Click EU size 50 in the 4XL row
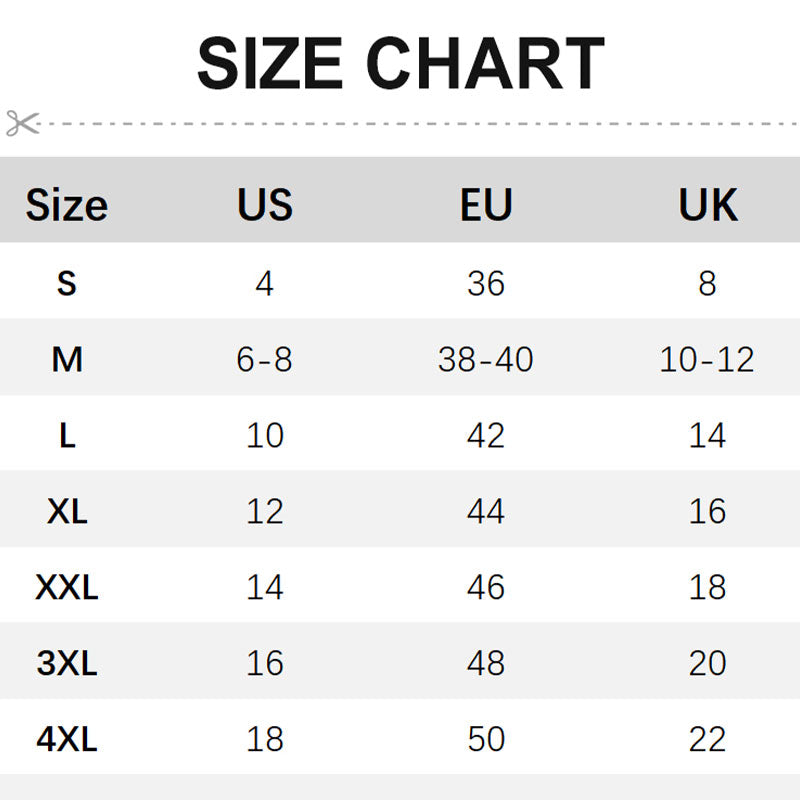The height and width of the screenshot is (800, 800). 486,739
